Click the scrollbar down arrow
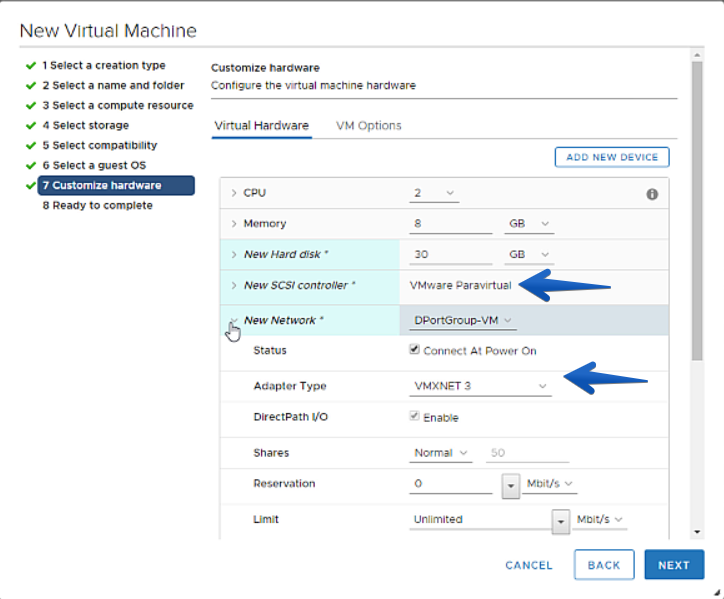 697,532
